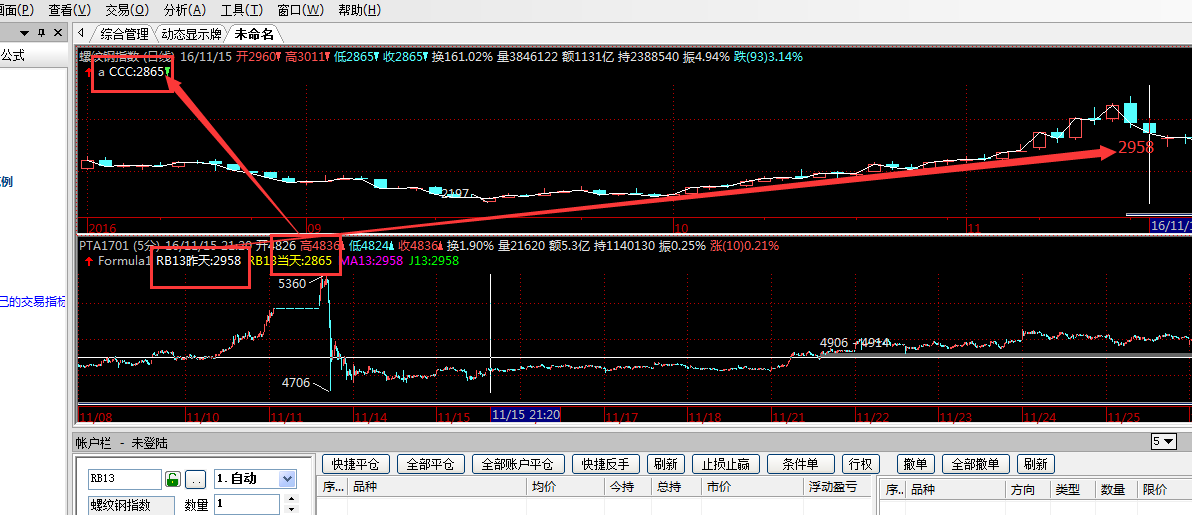1192x515 pixels.
Task: Click the 张(10)0.21% value in the lower chart
Action: coord(744,246)
